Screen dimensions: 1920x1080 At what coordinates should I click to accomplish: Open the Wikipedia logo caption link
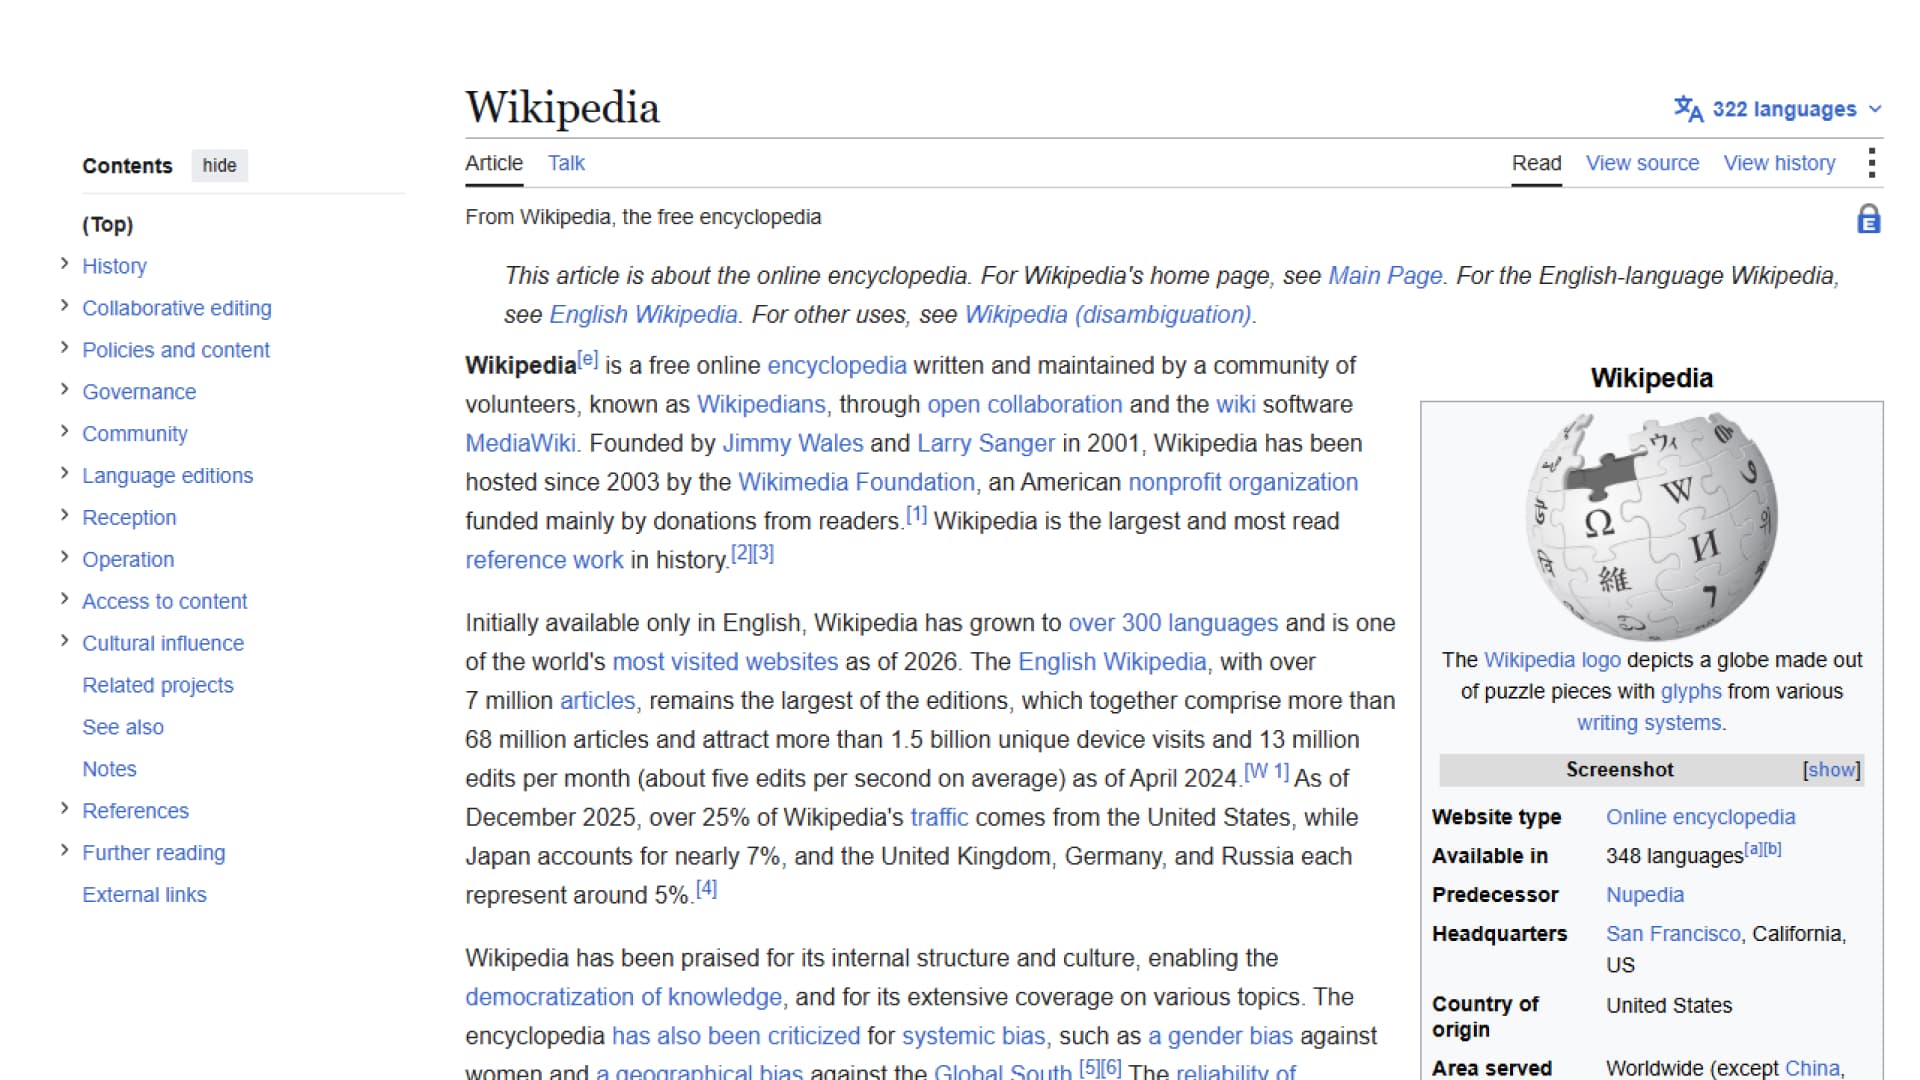1552,660
